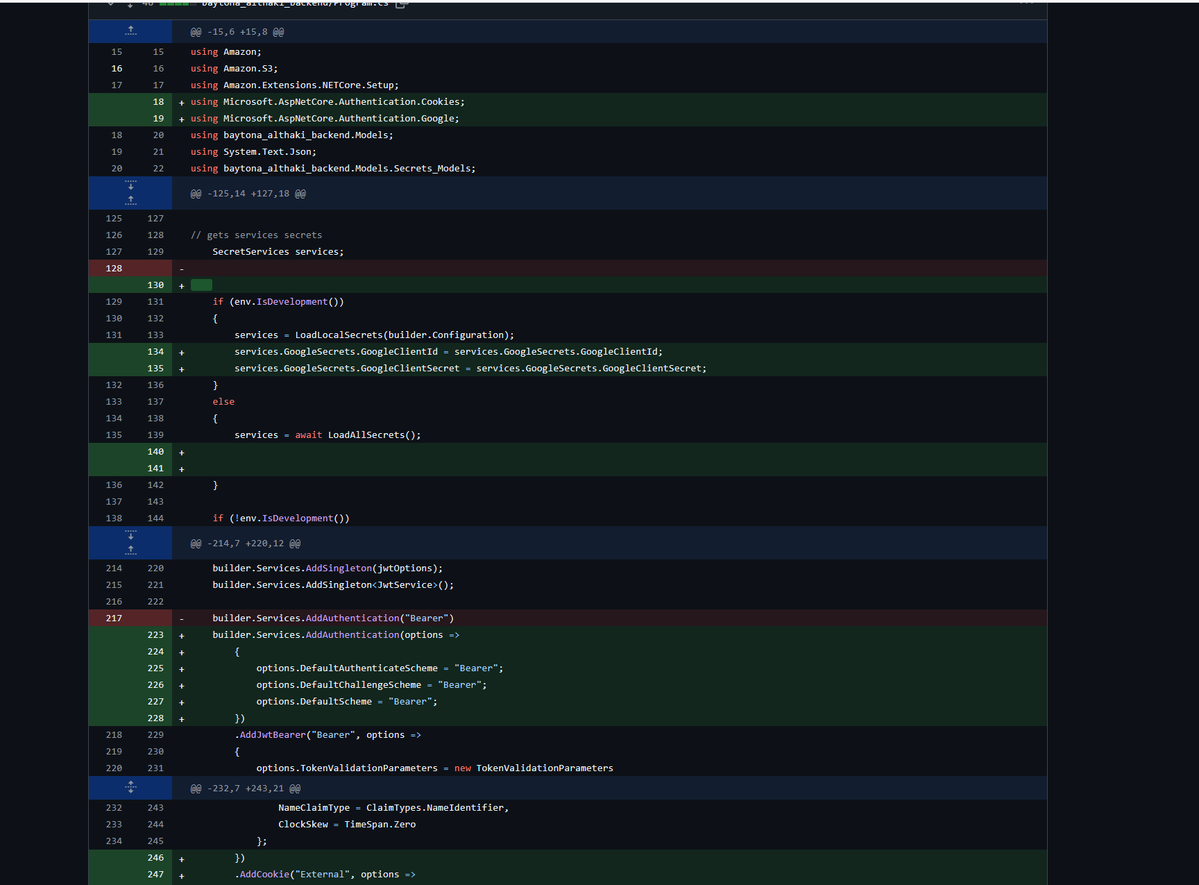
Task: Click line 'options.DefaultChallengeScheme = "Bearer";'
Action: 372,685
